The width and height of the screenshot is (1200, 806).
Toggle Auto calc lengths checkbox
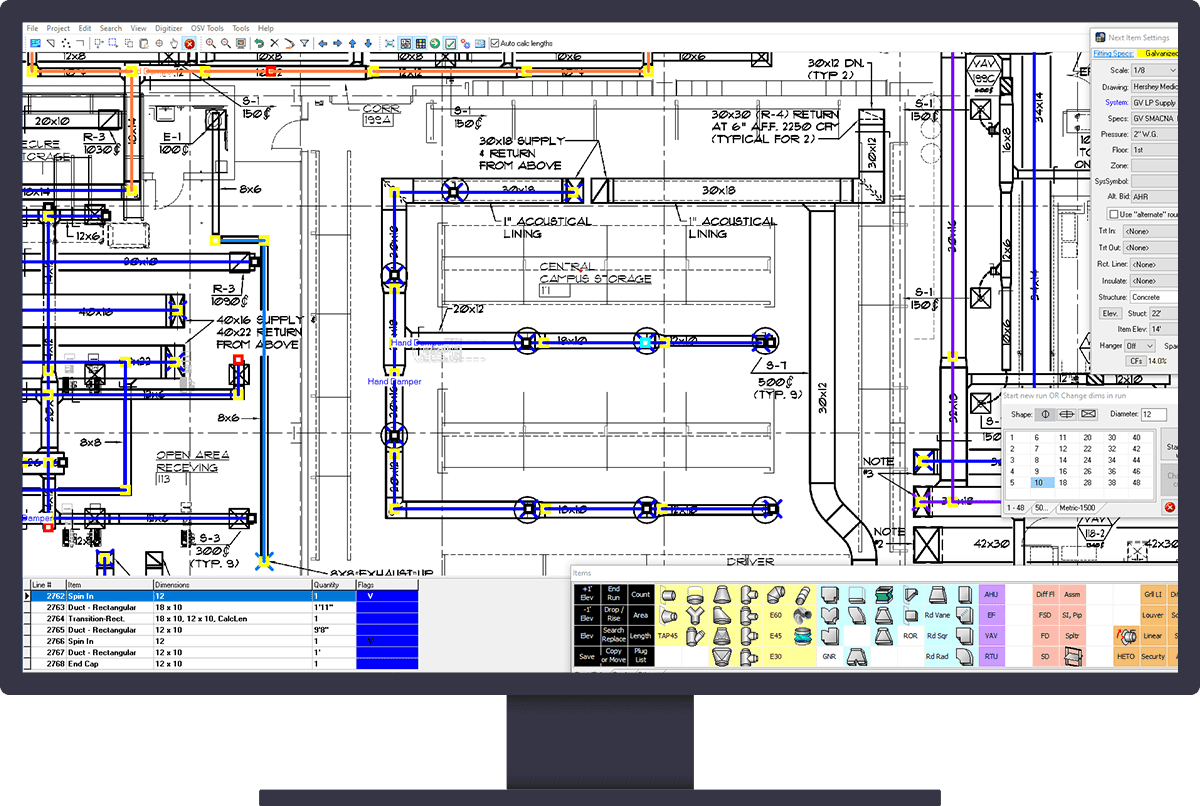pos(495,44)
